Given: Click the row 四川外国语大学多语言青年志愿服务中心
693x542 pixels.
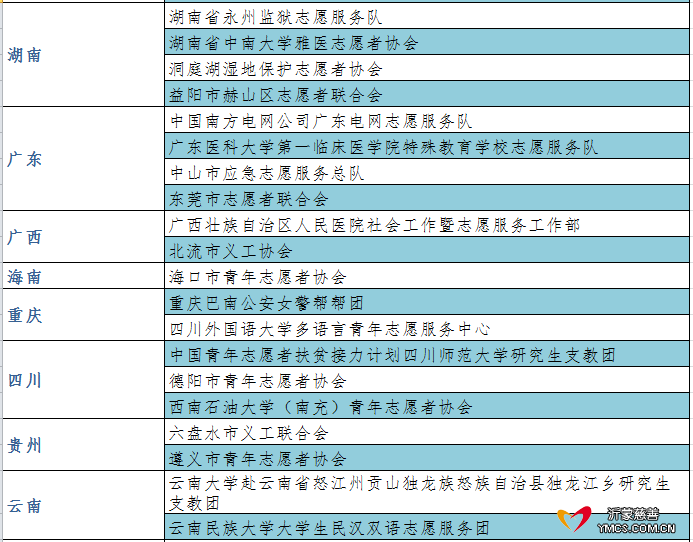Looking at the screenshot, I should point(427,328).
